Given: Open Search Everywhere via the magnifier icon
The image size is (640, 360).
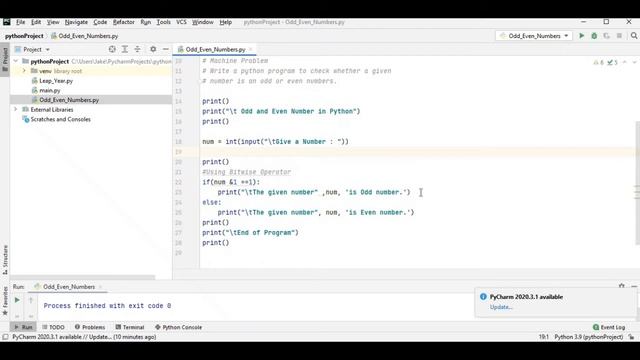Looking at the screenshot, I should pyautogui.click(x=634, y=36).
